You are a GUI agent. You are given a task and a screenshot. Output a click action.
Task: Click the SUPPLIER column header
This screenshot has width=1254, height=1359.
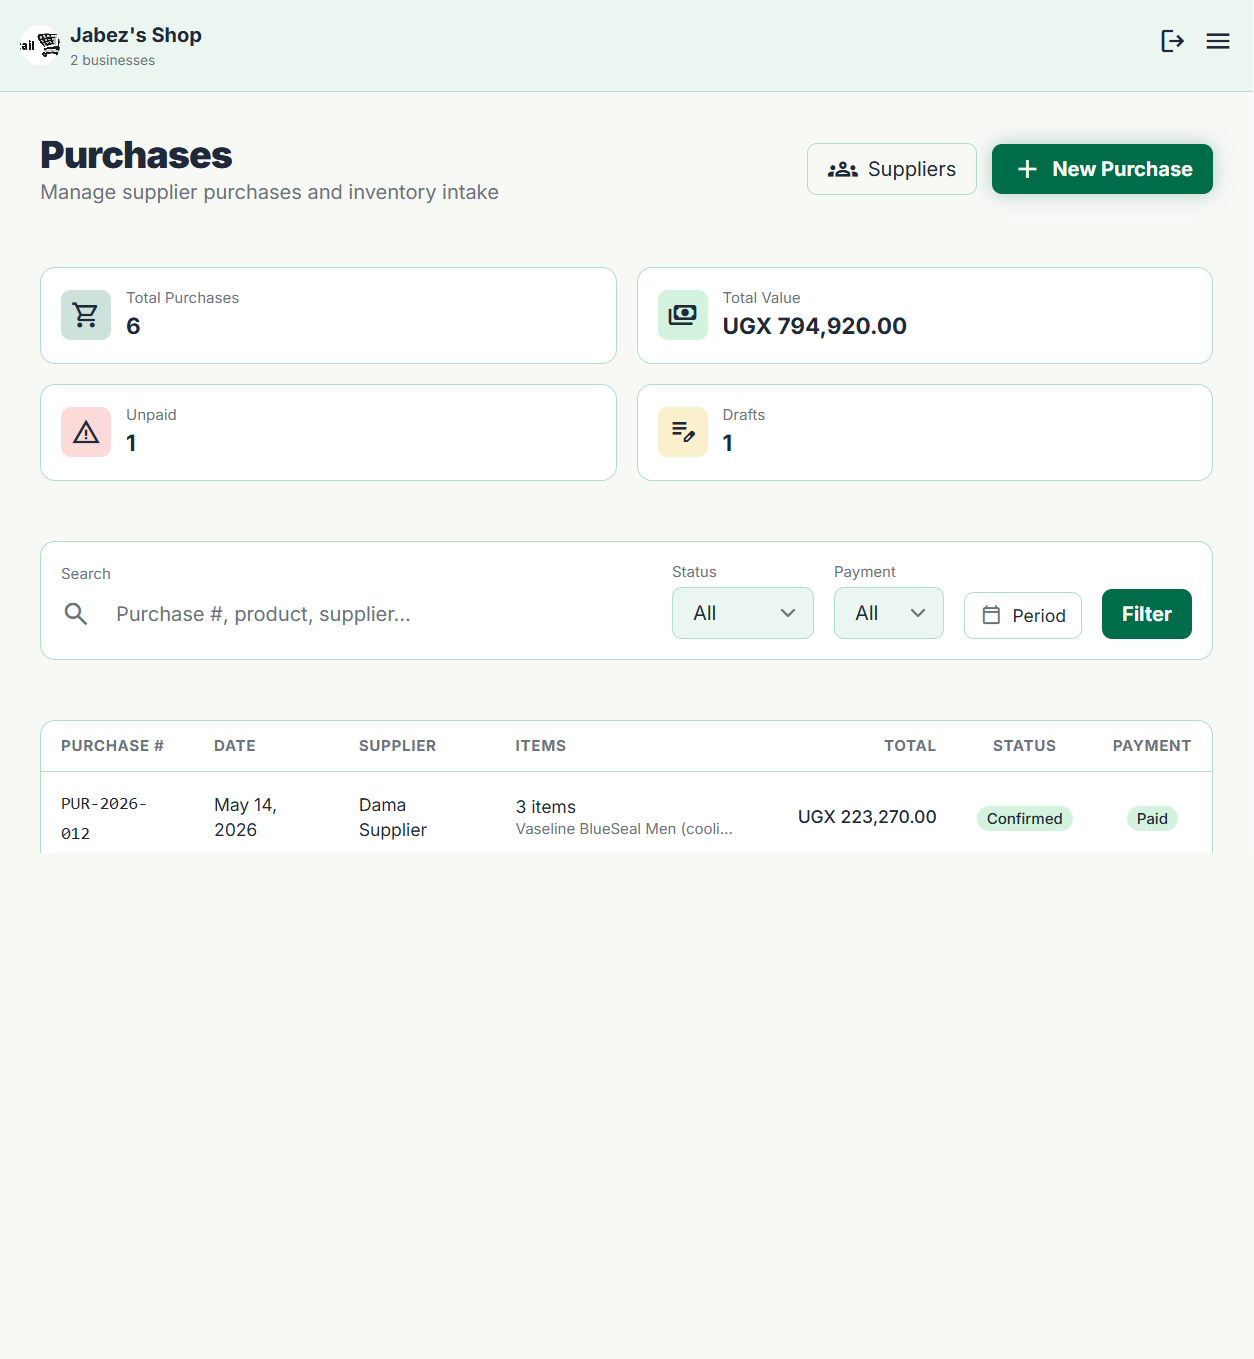(397, 746)
